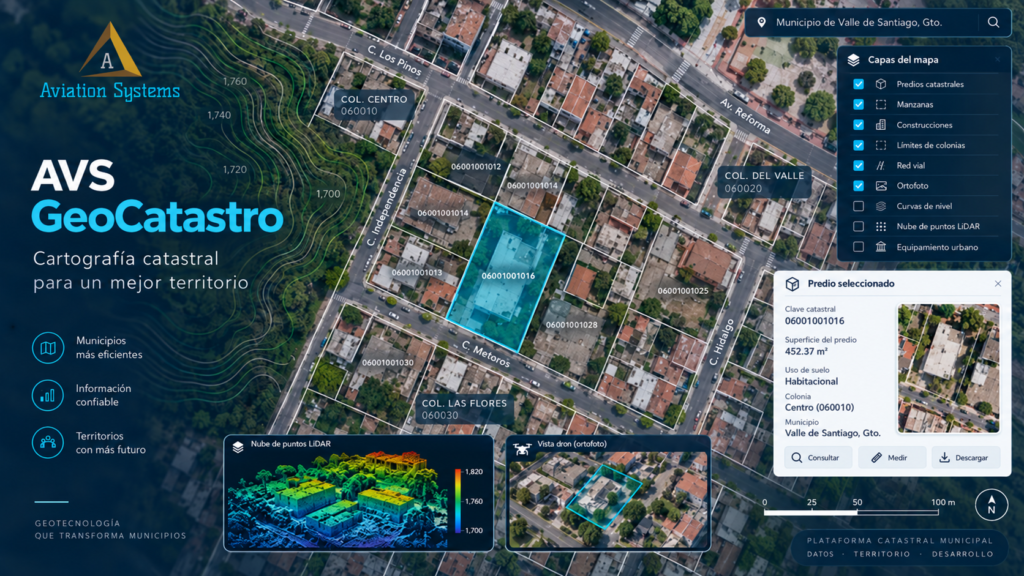Check the Equipamiento urbano layer
The height and width of the screenshot is (576, 1024).
coord(859,247)
